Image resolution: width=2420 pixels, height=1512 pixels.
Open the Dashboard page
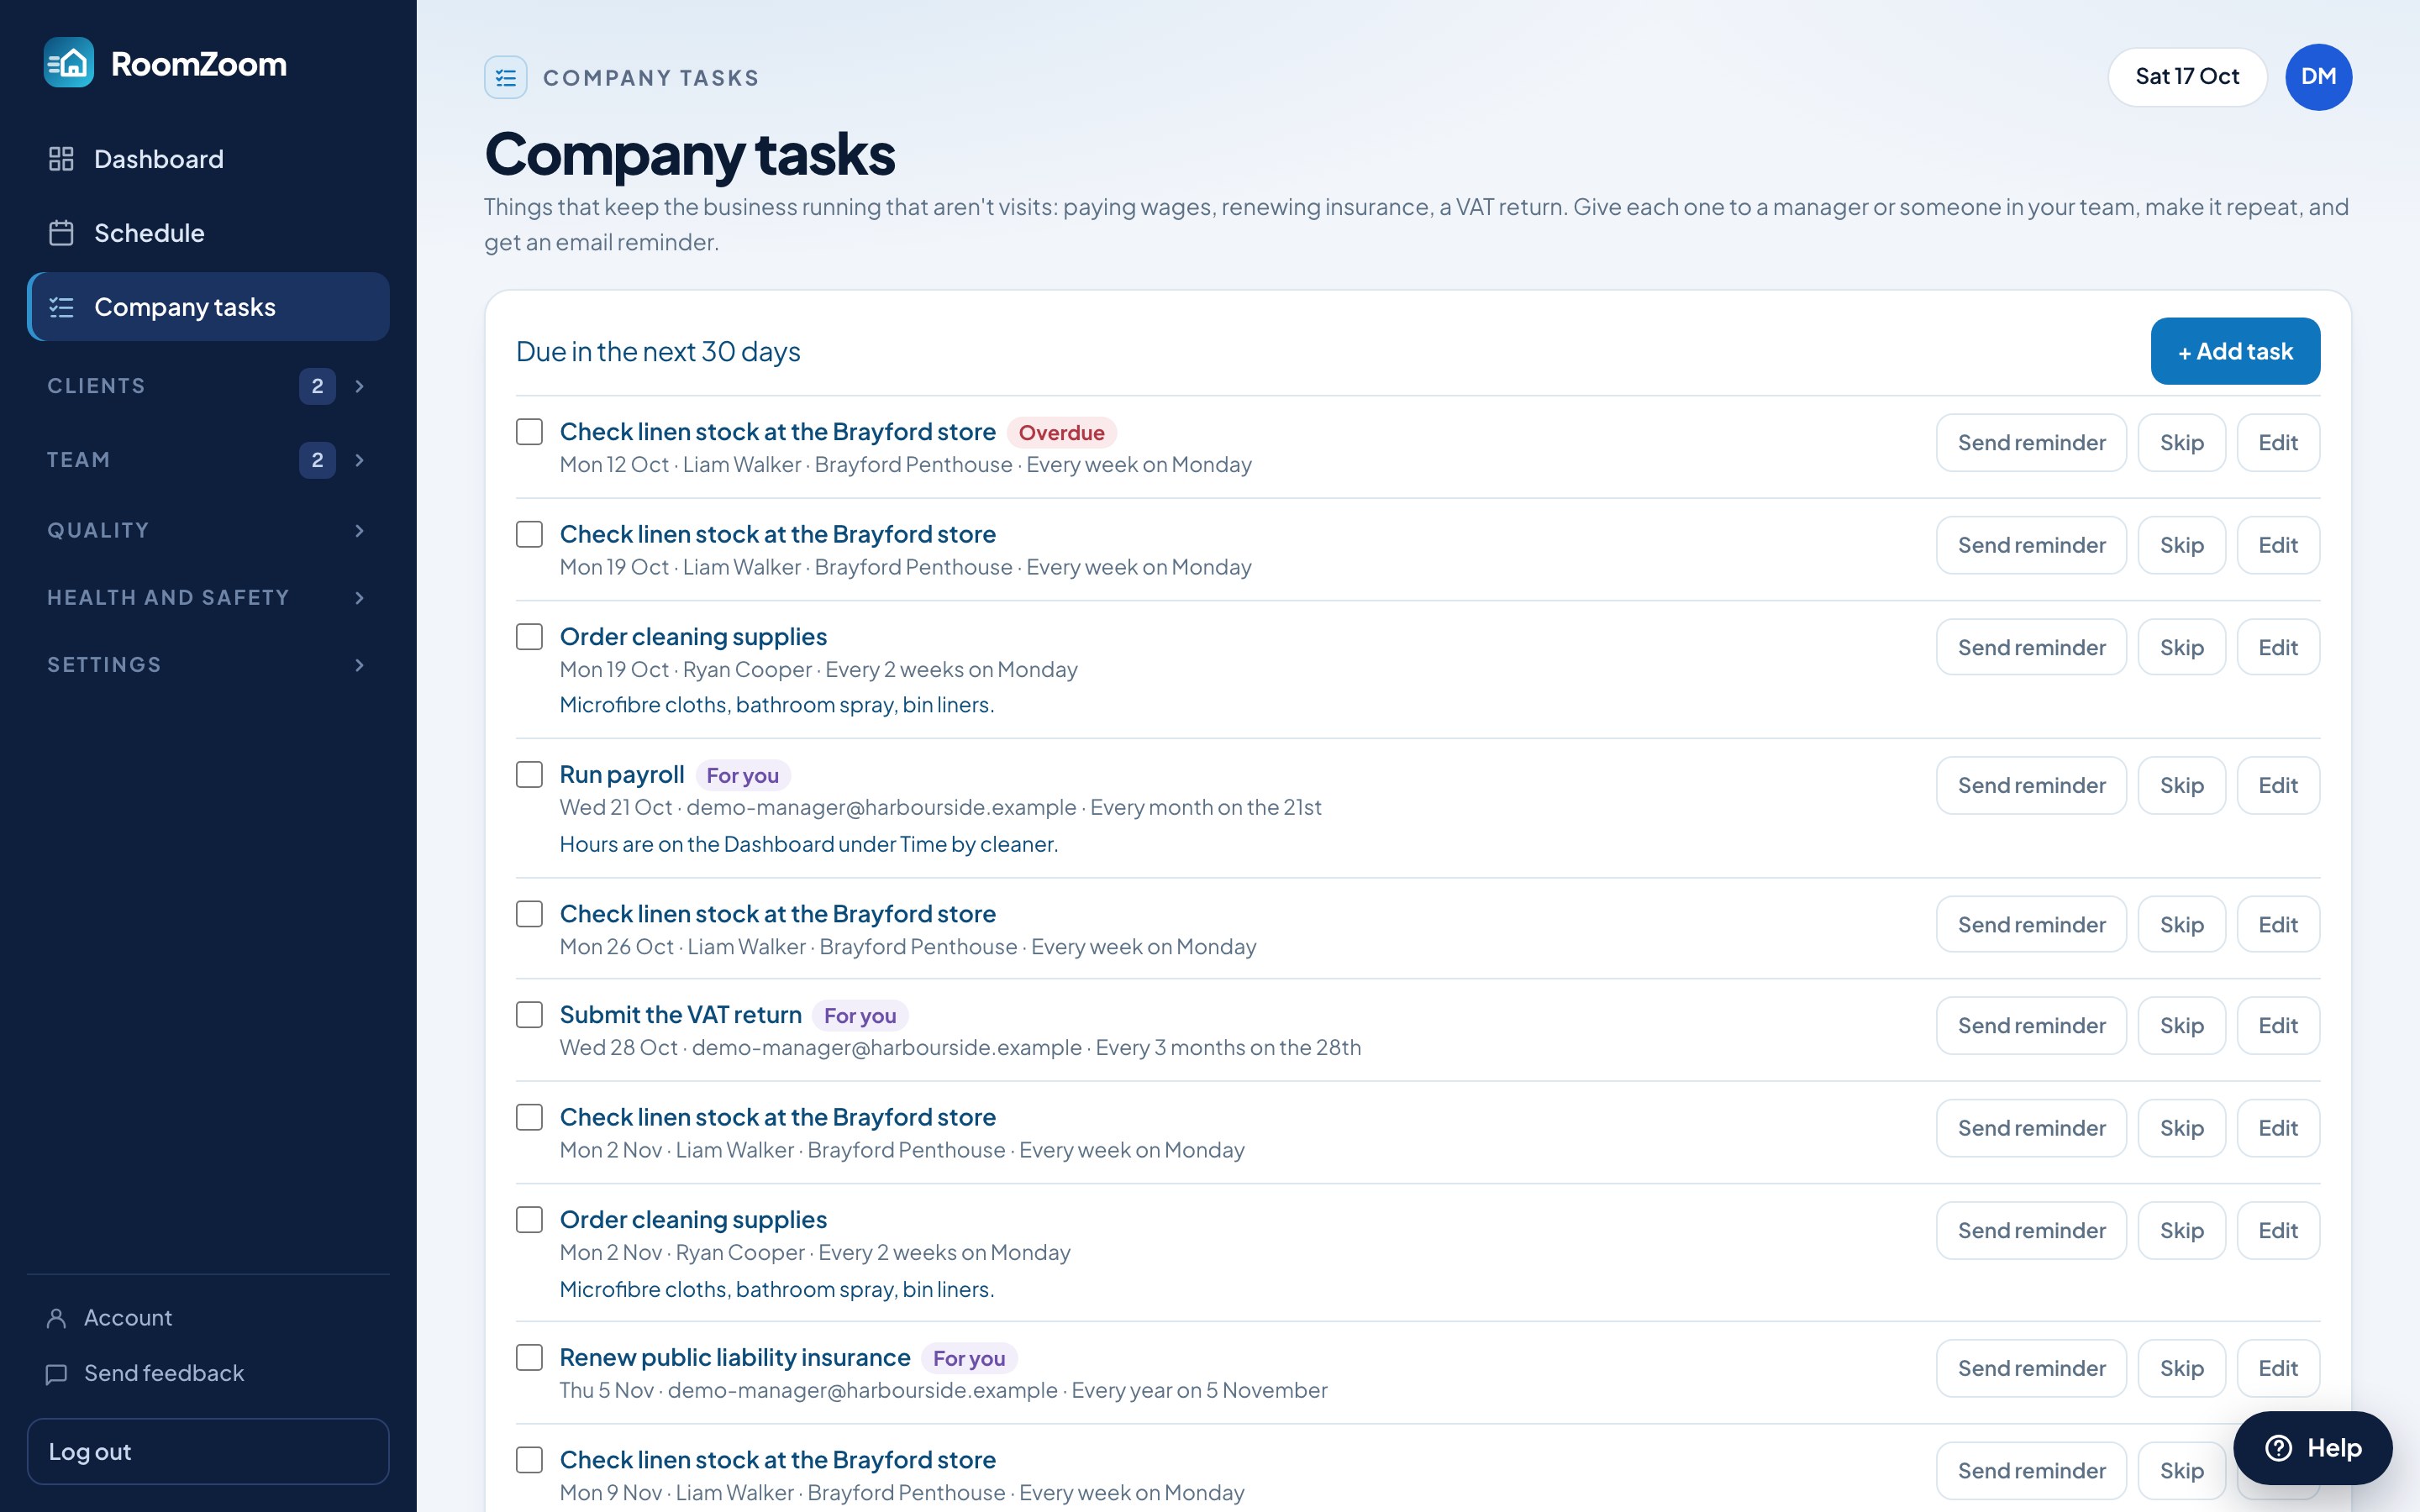[208, 159]
